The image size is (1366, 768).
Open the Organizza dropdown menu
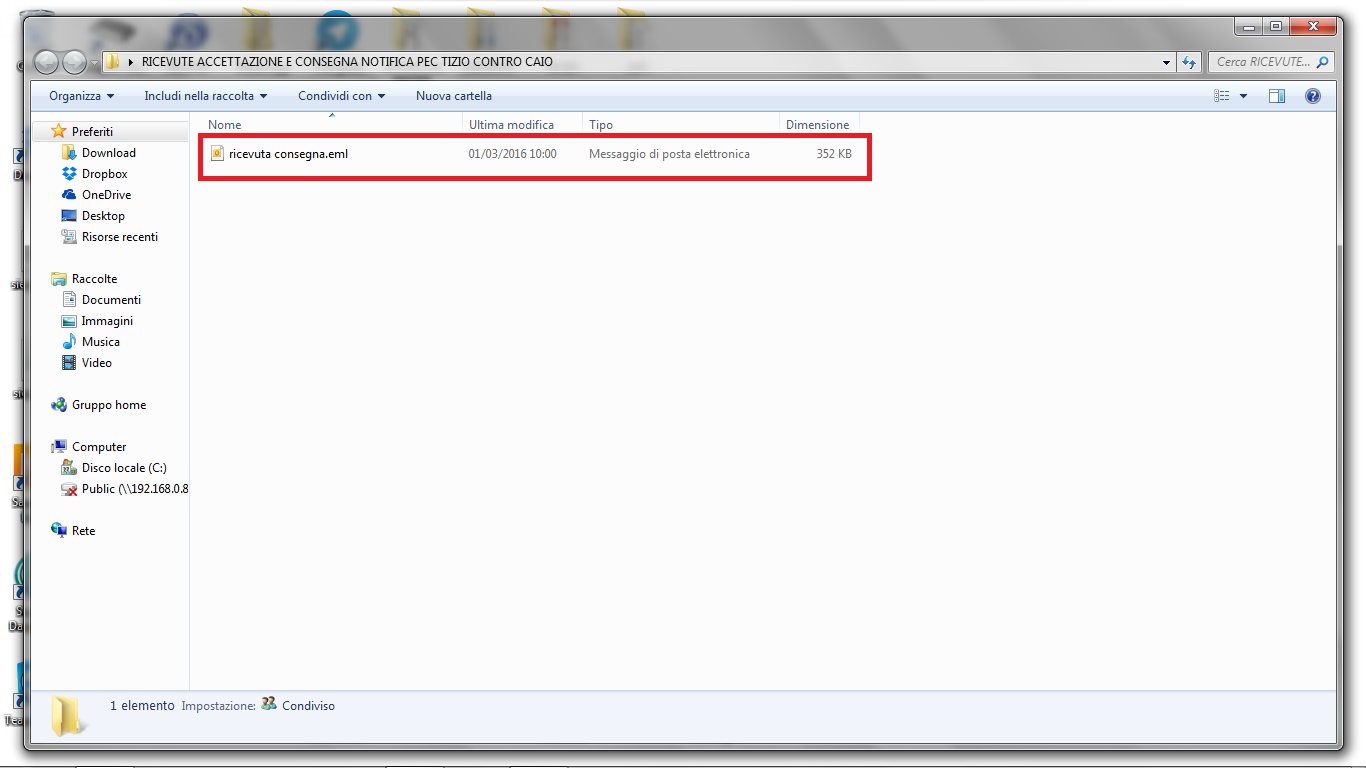coord(81,96)
